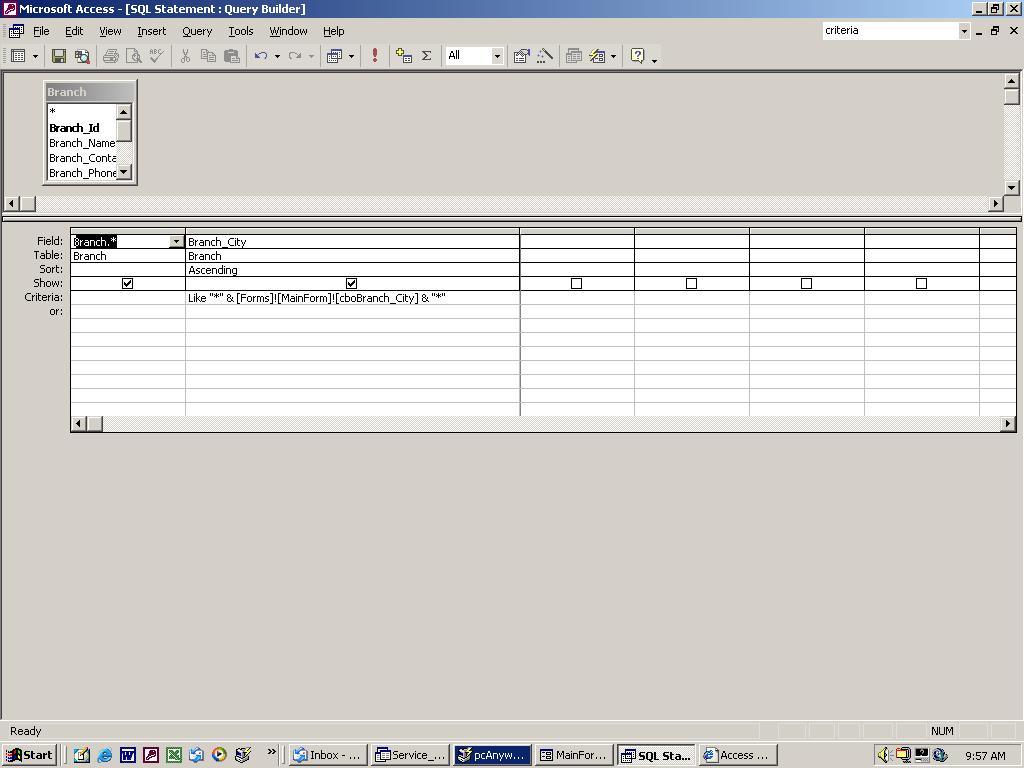Launch Excel from quick launch bar
The width and height of the screenshot is (1024, 768).
pos(173,755)
